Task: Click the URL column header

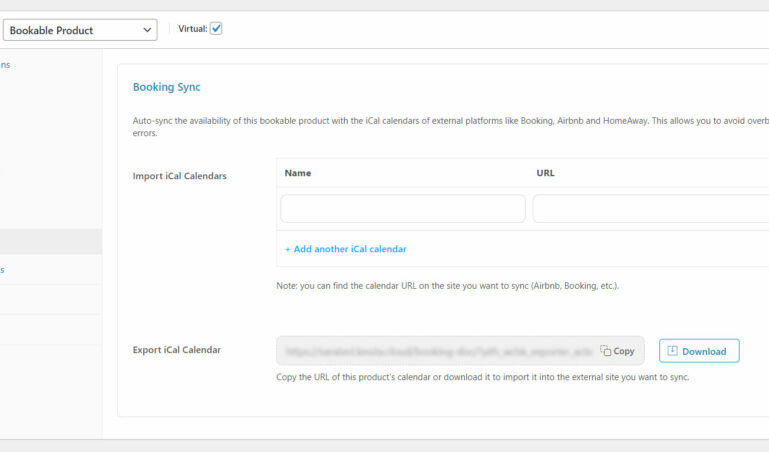Action: click(x=545, y=173)
